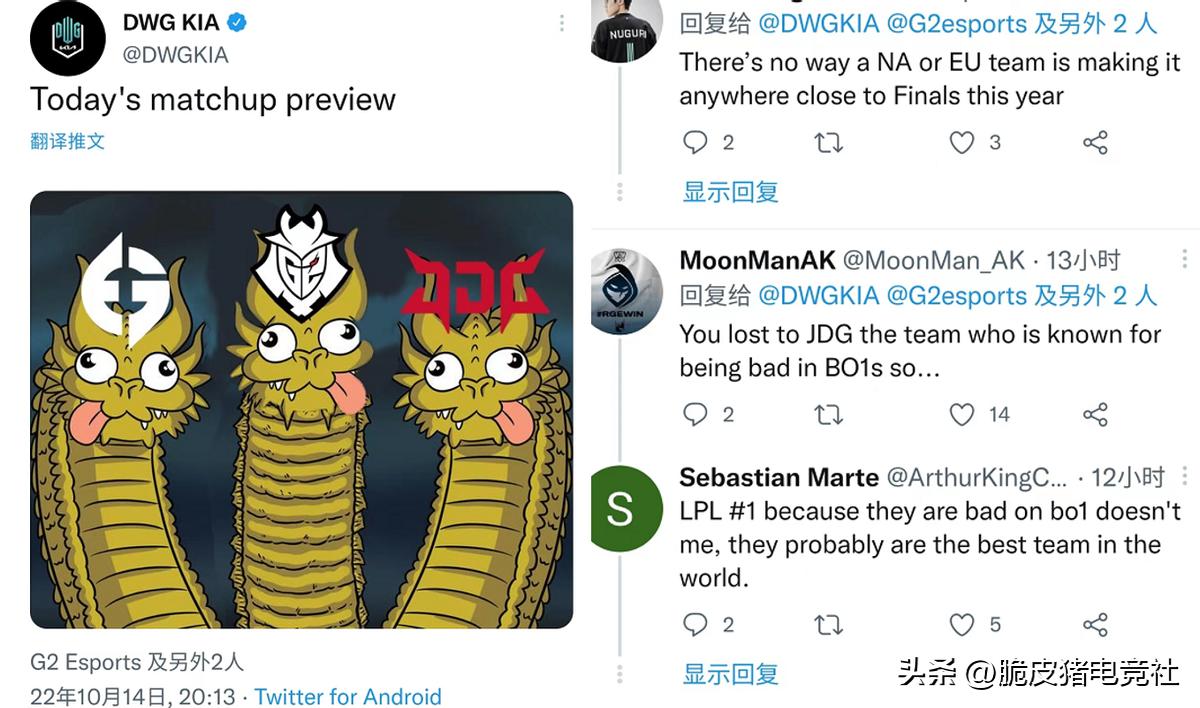The height and width of the screenshot is (708, 1200).
Task: Show replies under the first comment
Action: pyautogui.click(x=731, y=192)
